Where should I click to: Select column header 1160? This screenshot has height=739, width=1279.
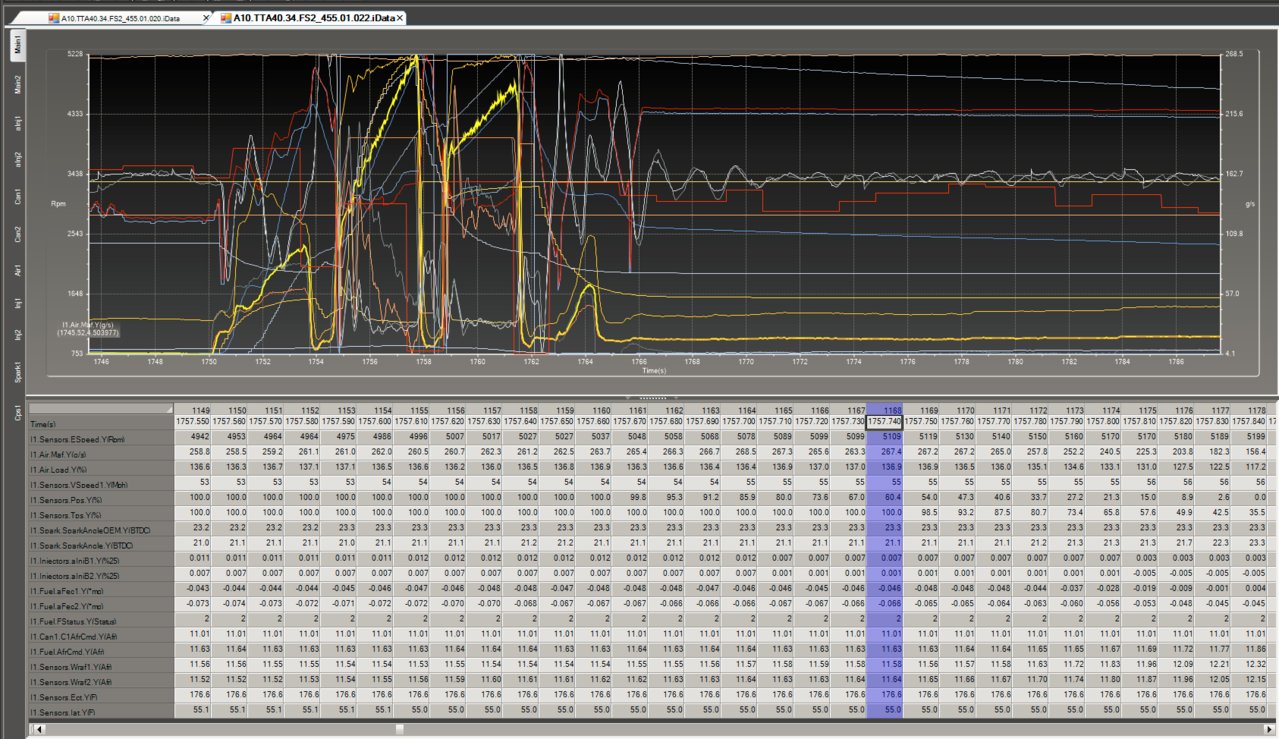click(594, 410)
